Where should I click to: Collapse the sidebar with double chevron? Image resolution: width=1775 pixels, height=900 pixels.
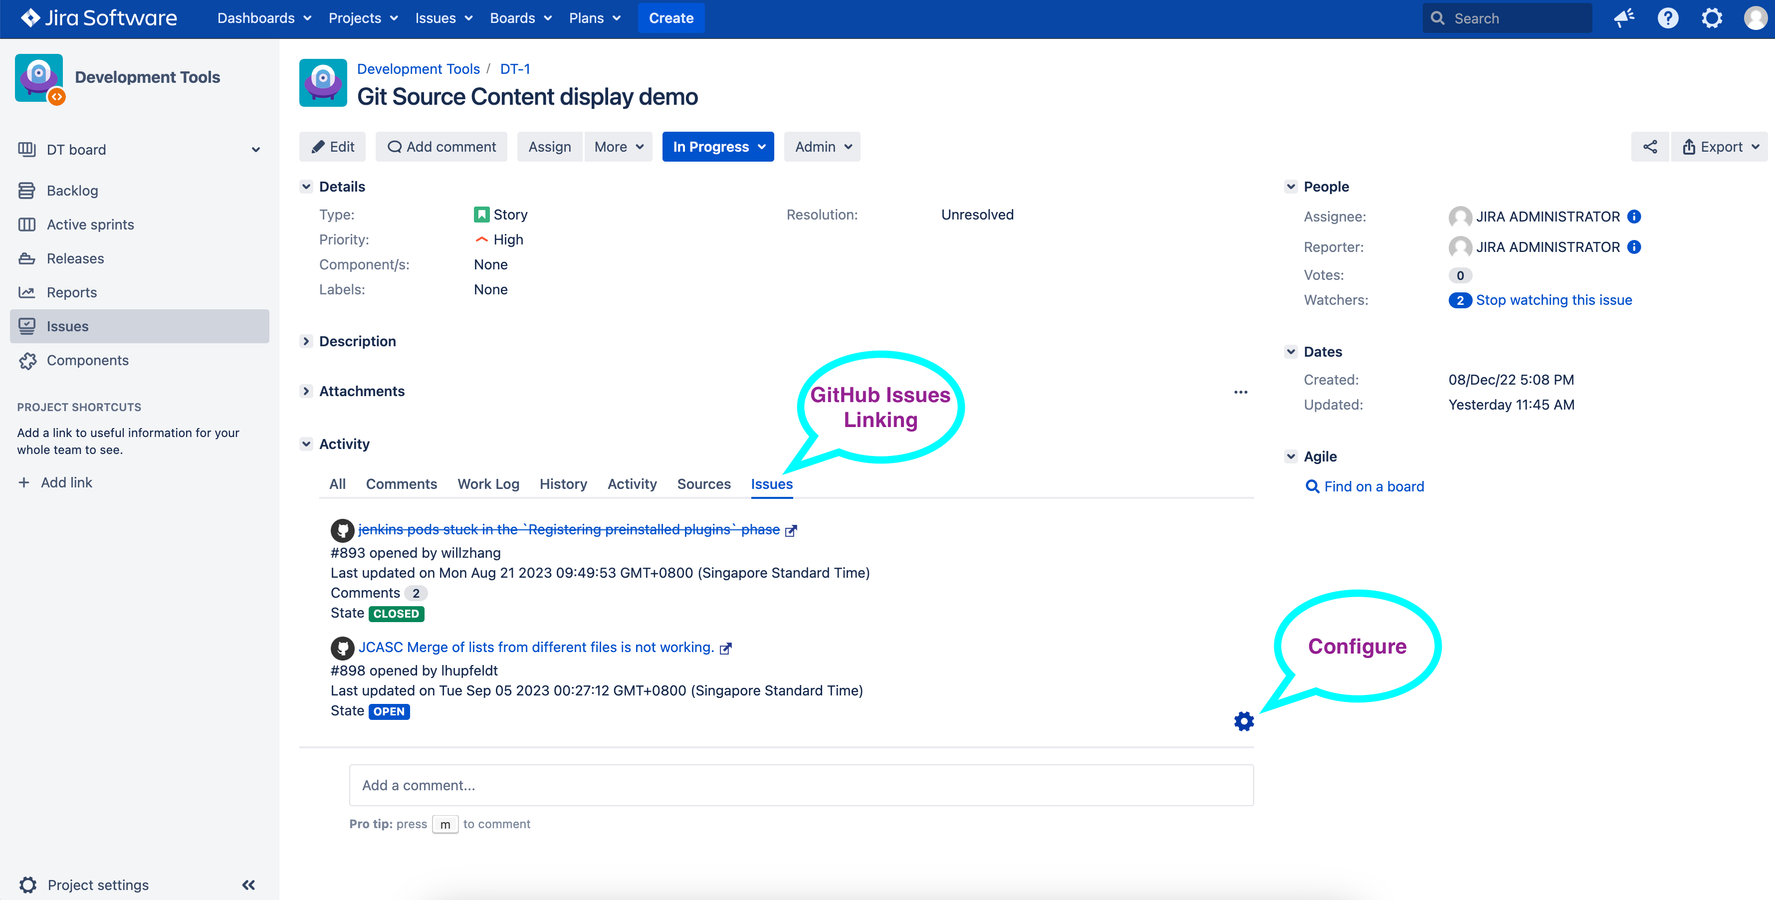click(x=248, y=885)
